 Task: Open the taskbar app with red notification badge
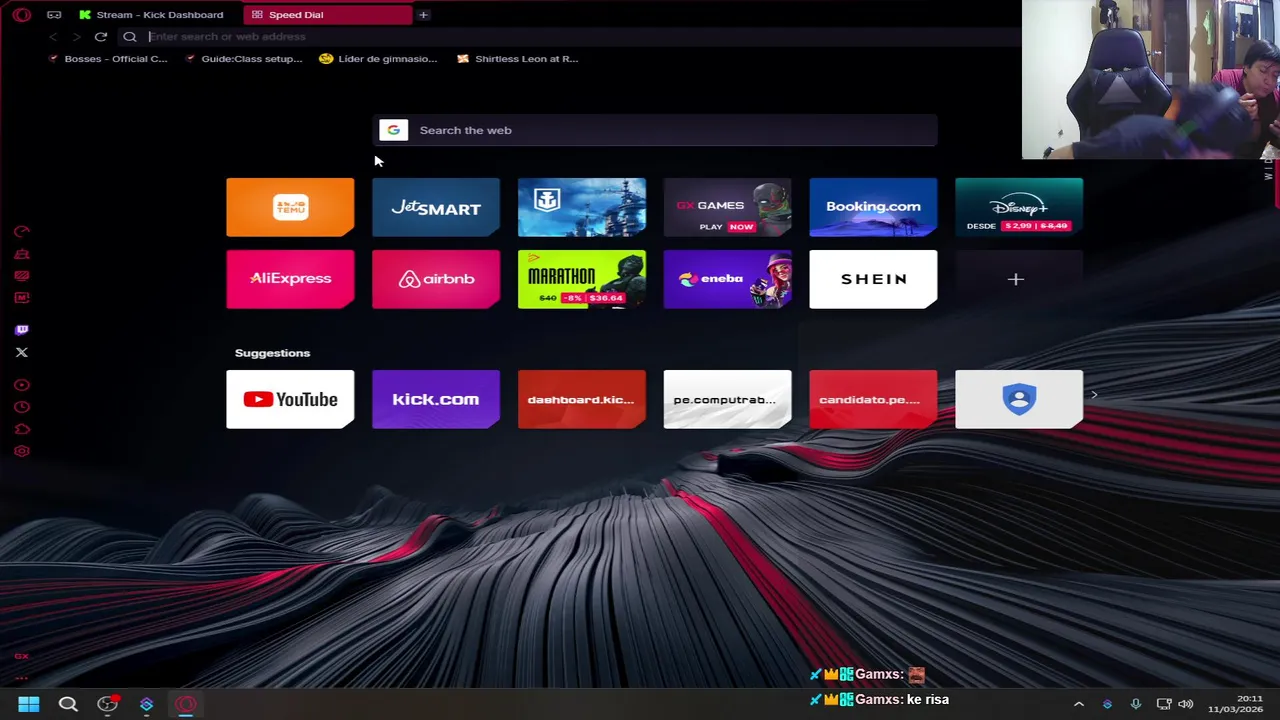tap(108, 704)
